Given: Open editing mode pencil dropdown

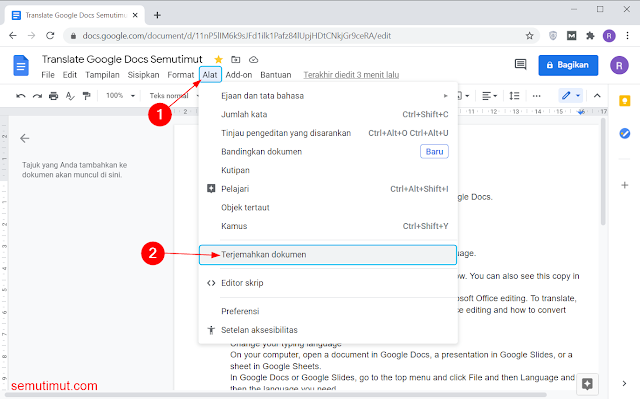Looking at the screenshot, I should point(571,96).
